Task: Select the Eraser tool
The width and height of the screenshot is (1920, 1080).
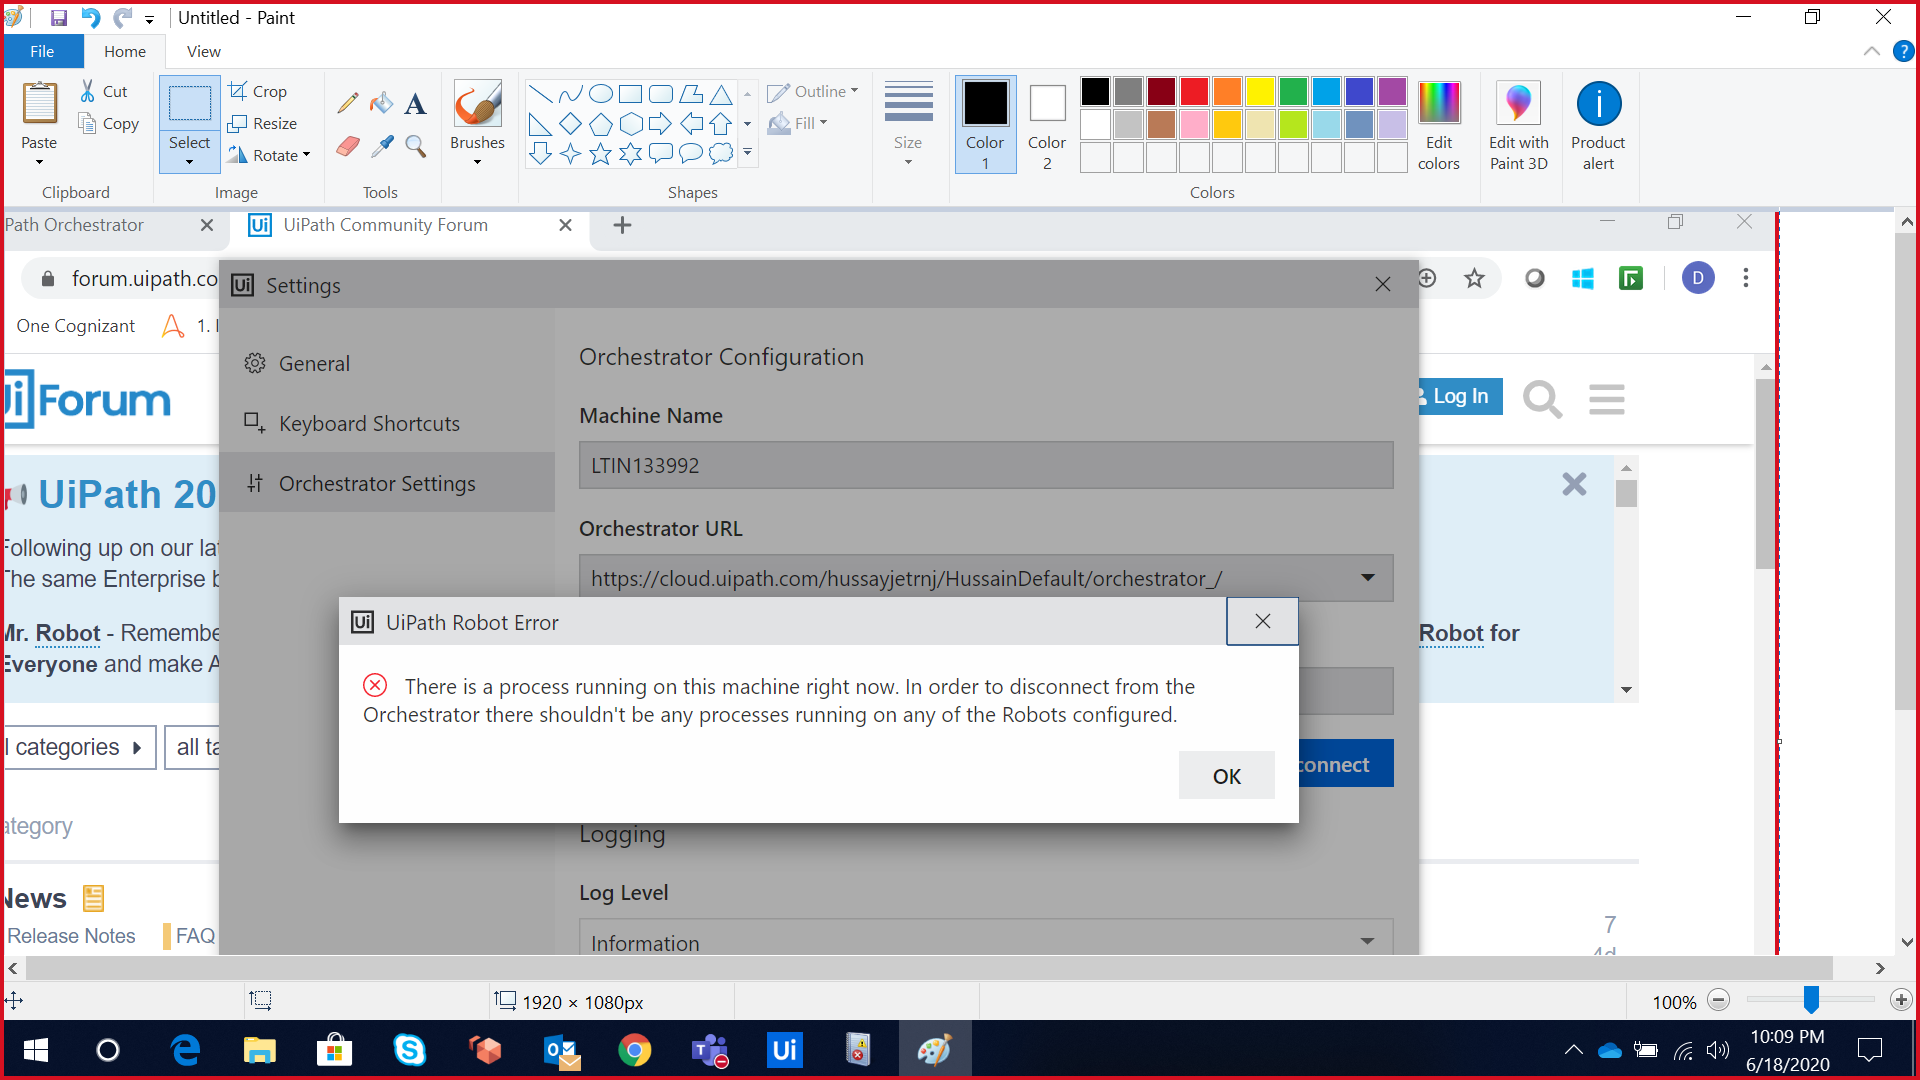Action: point(348,147)
